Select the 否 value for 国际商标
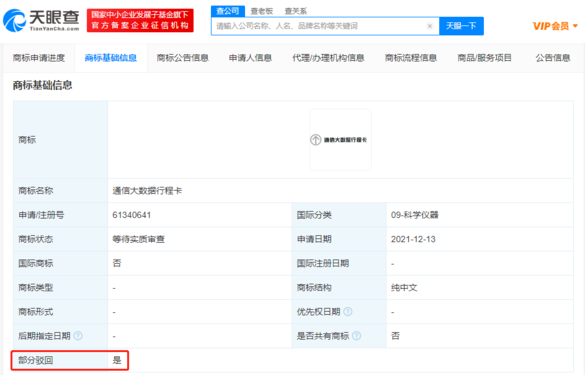585x375 pixels. tap(117, 263)
